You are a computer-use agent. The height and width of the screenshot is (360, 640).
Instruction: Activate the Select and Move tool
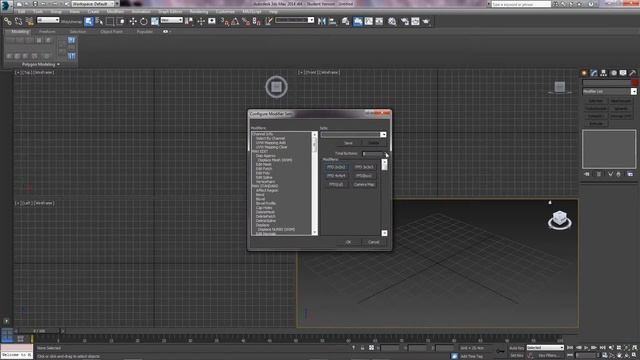(133, 21)
